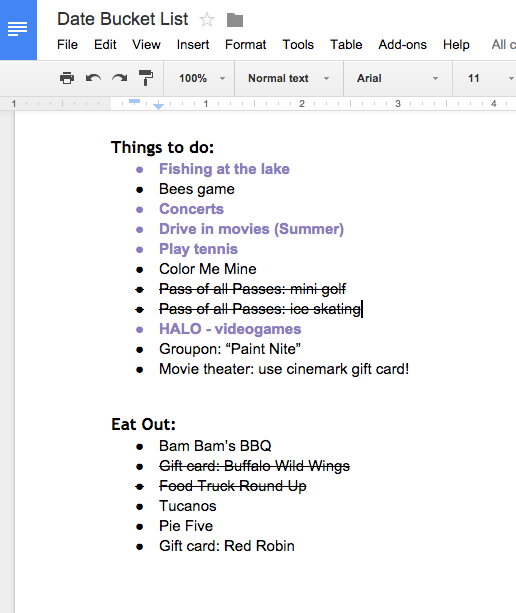Click the Redo arrow
This screenshot has height=613, width=516.
tap(120, 78)
